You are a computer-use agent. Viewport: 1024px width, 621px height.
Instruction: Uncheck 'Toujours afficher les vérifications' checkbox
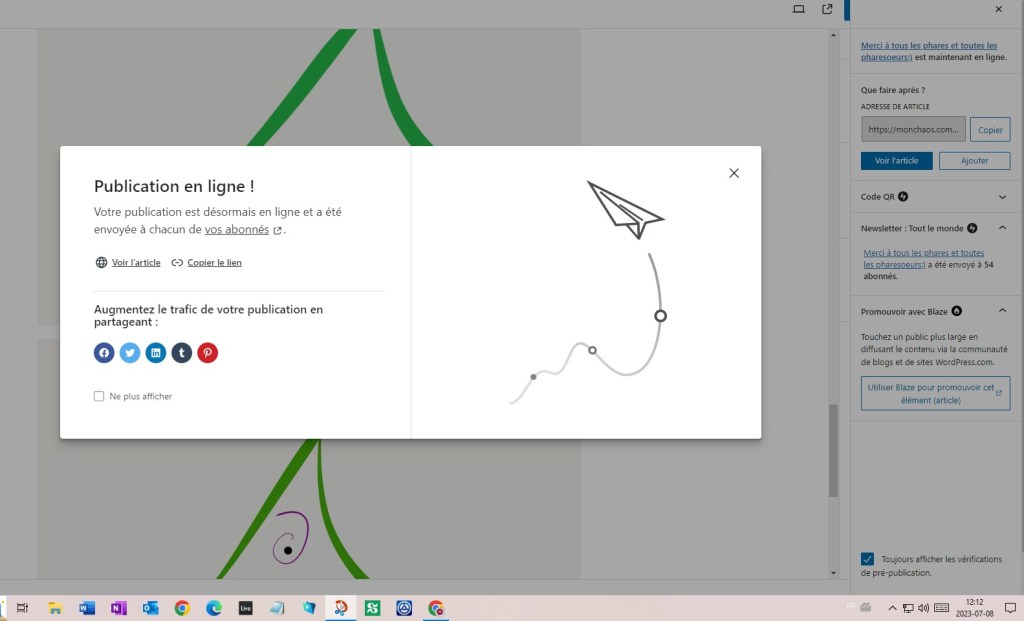[868, 559]
